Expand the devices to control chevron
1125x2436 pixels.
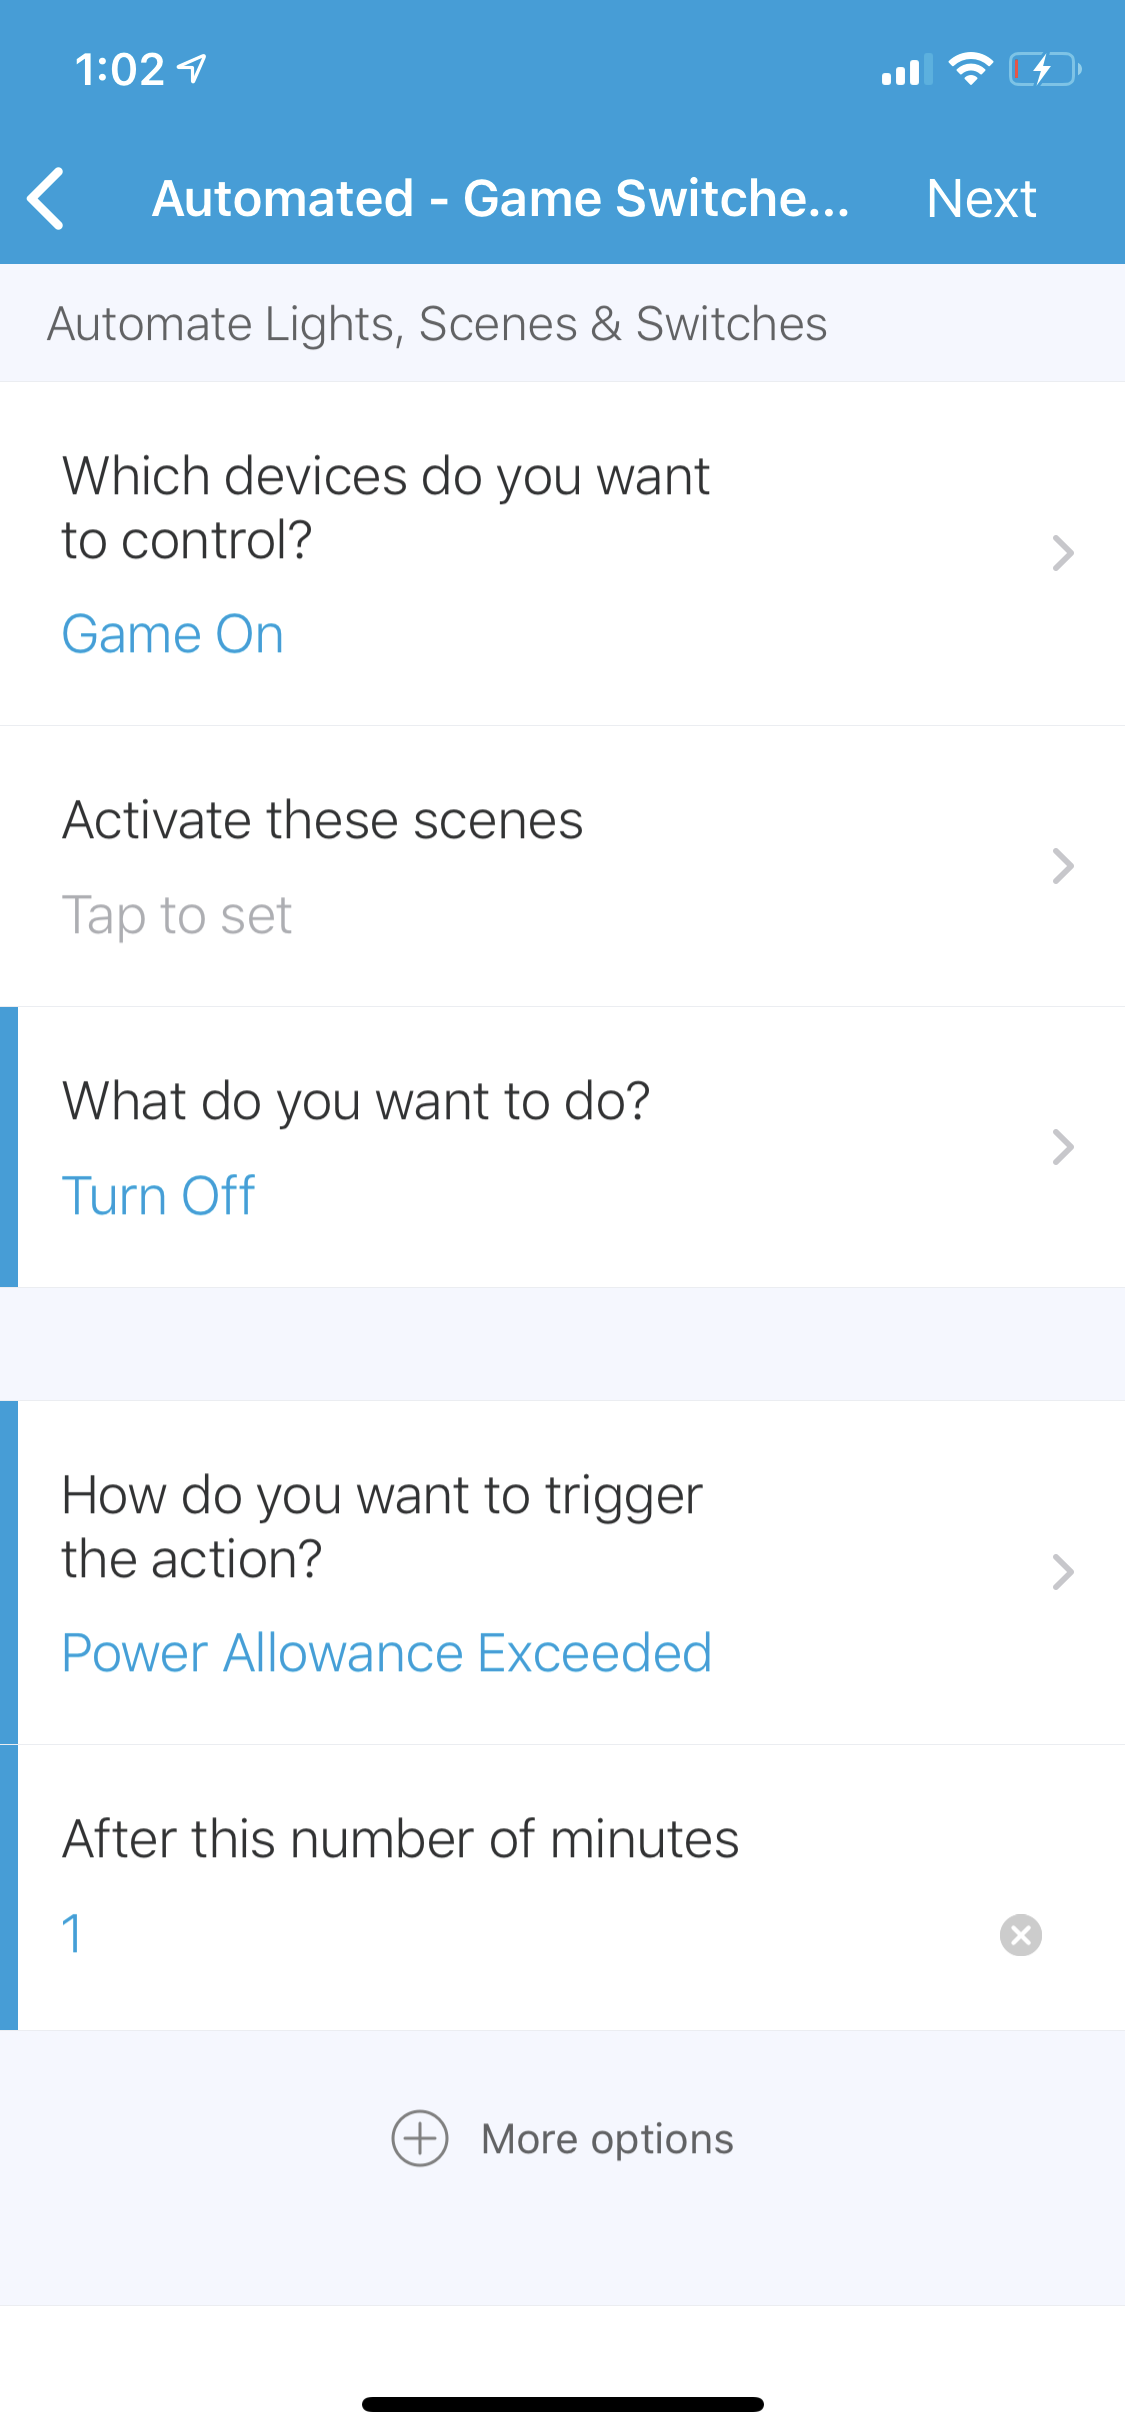coord(1062,553)
